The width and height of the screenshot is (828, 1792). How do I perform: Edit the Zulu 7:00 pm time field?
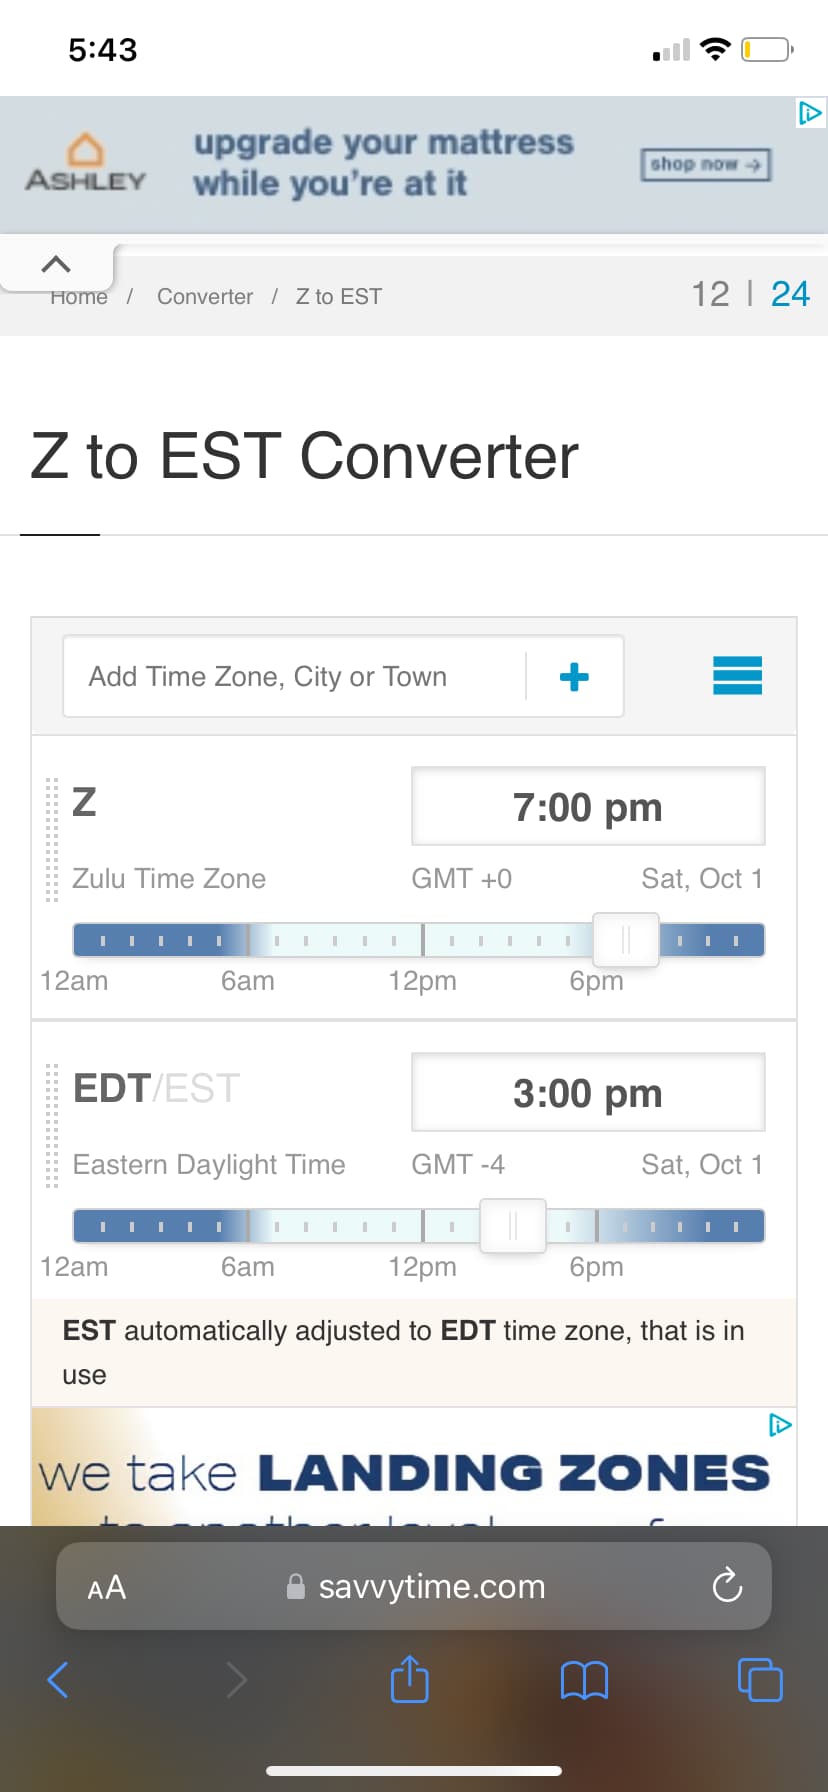tap(588, 807)
